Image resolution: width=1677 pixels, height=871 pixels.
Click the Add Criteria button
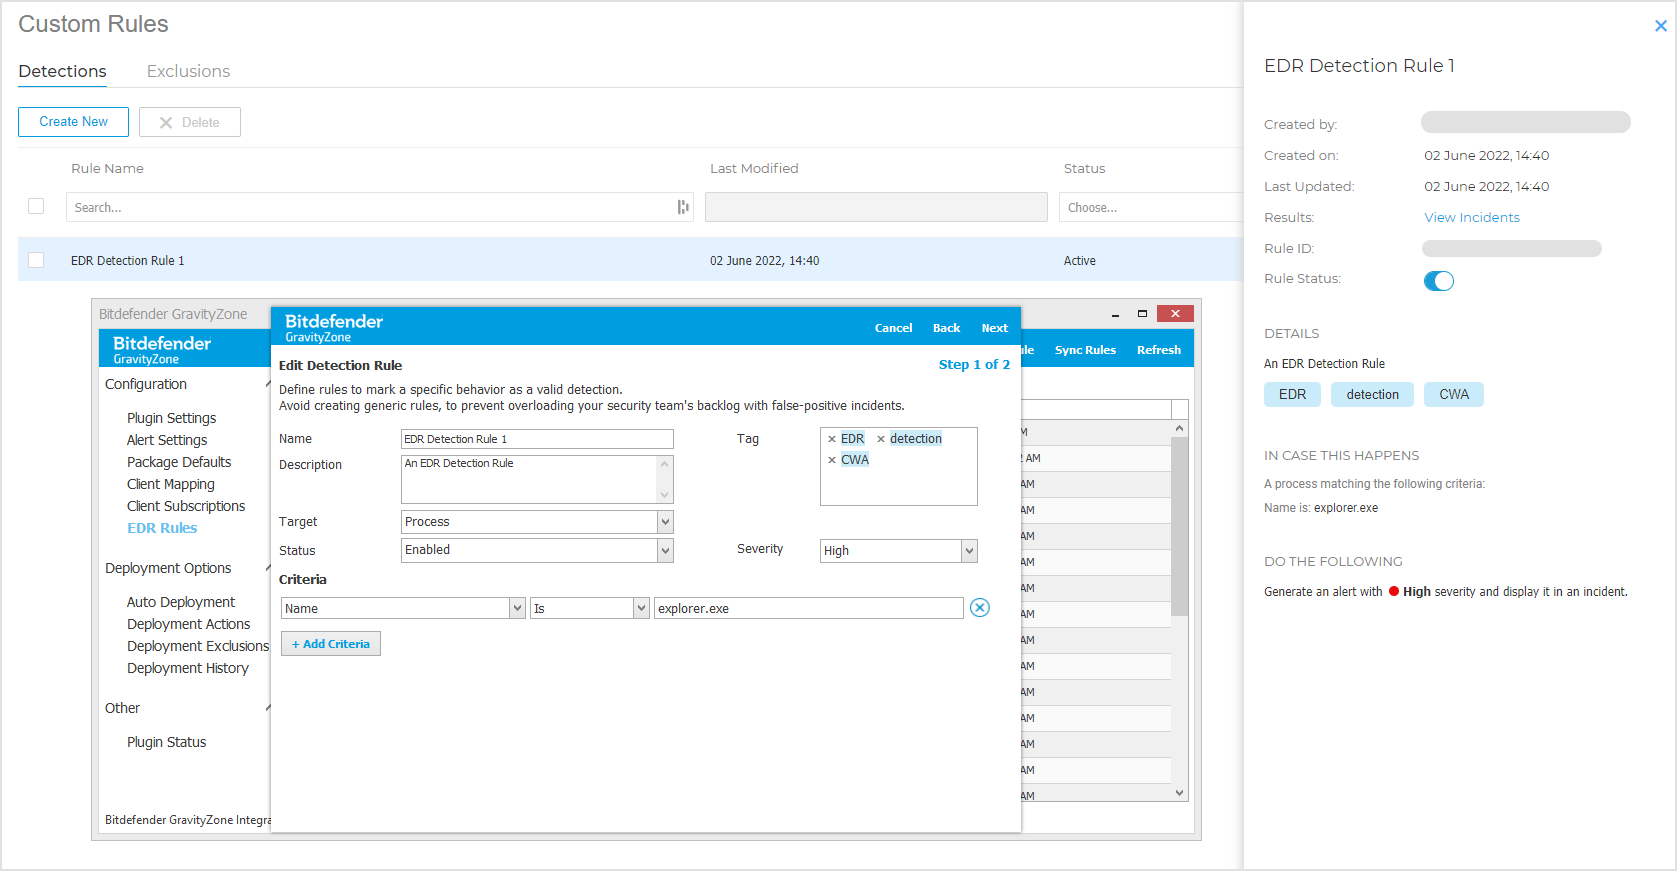click(331, 644)
